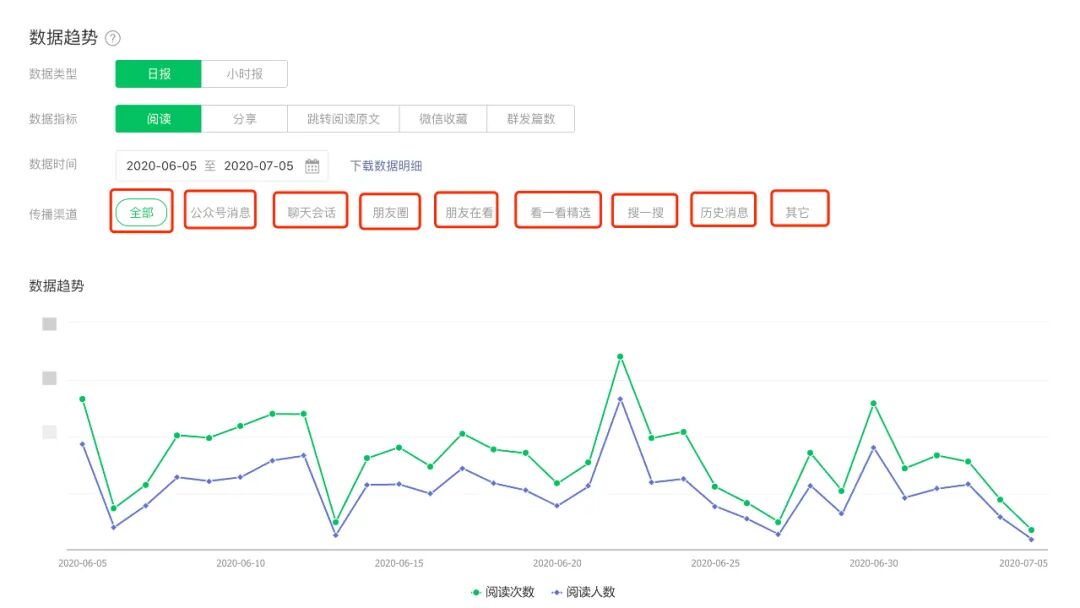Select the 看一看精选 channel filter

[x=559, y=212]
